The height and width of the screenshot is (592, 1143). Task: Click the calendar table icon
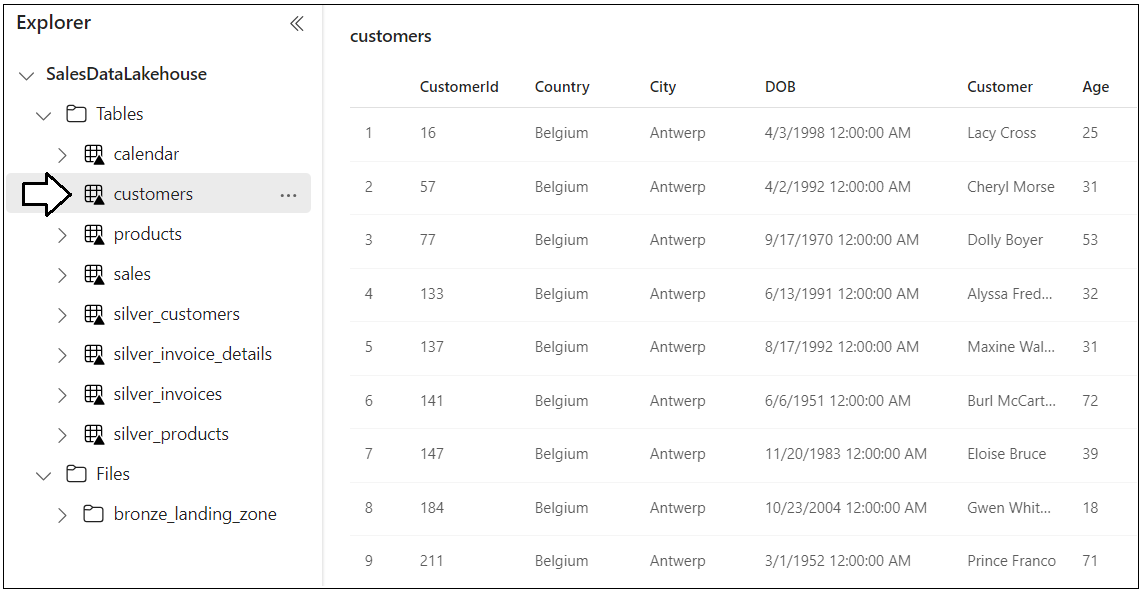[93, 155]
